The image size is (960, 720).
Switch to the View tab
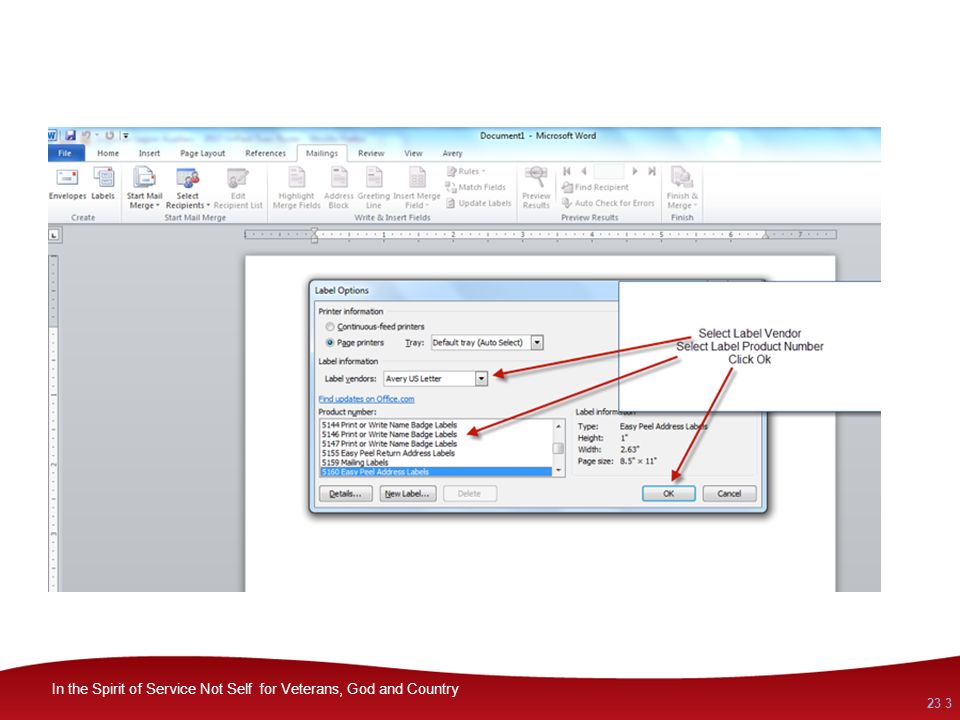pos(413,153)
